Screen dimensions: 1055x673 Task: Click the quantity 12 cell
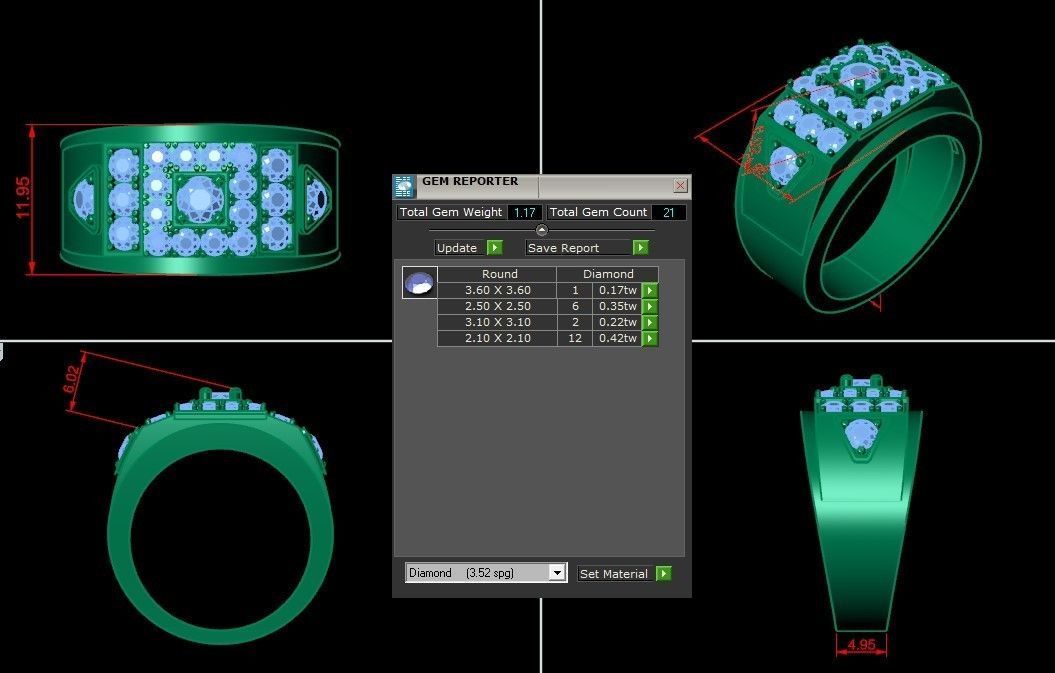point(575,339)
